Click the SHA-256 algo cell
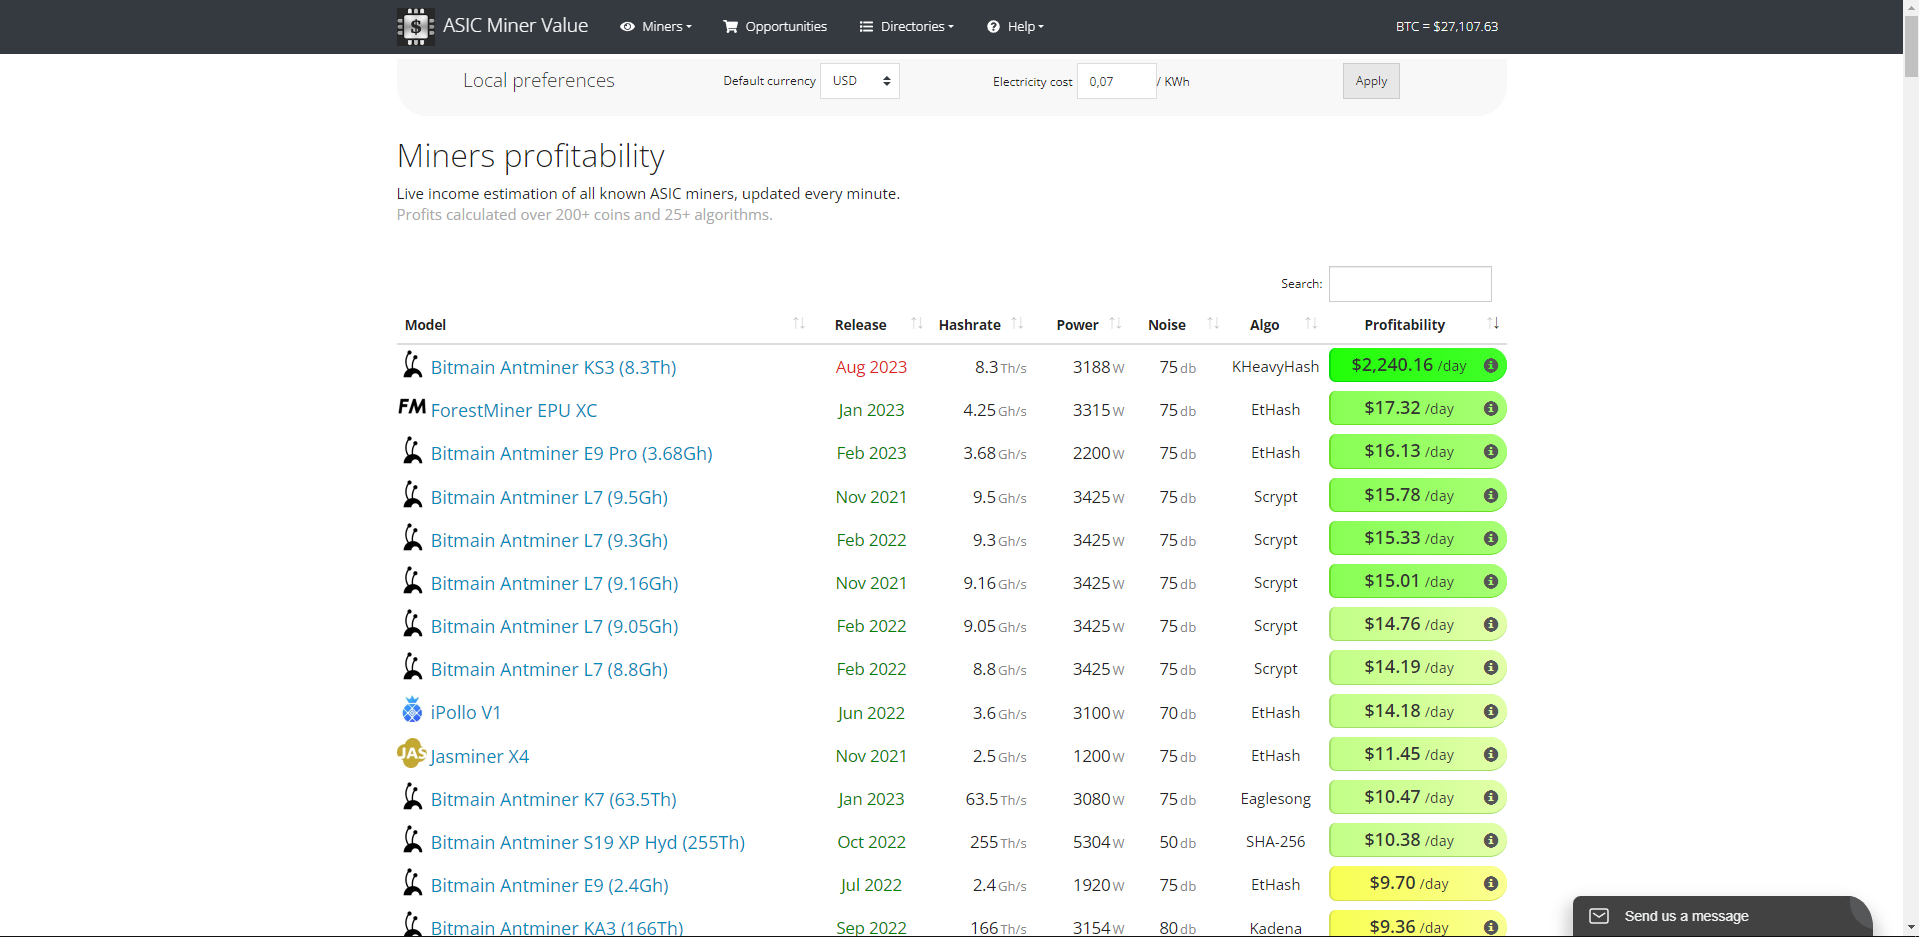The height and width of the screenshot is (937, 1919). [1275, 842]
